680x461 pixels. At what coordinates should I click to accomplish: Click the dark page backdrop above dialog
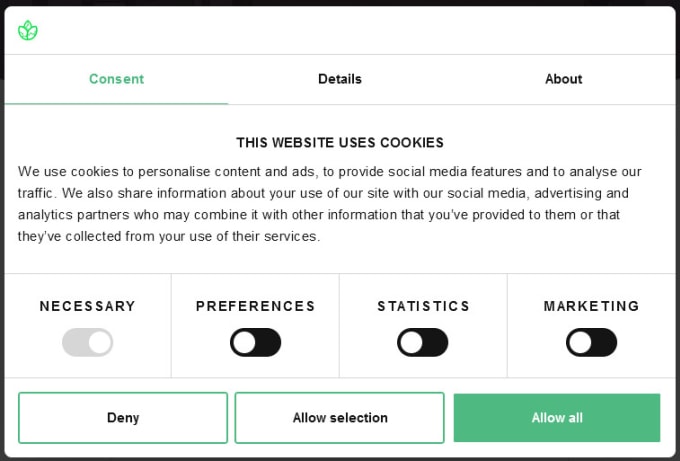(x=340, y=3)
